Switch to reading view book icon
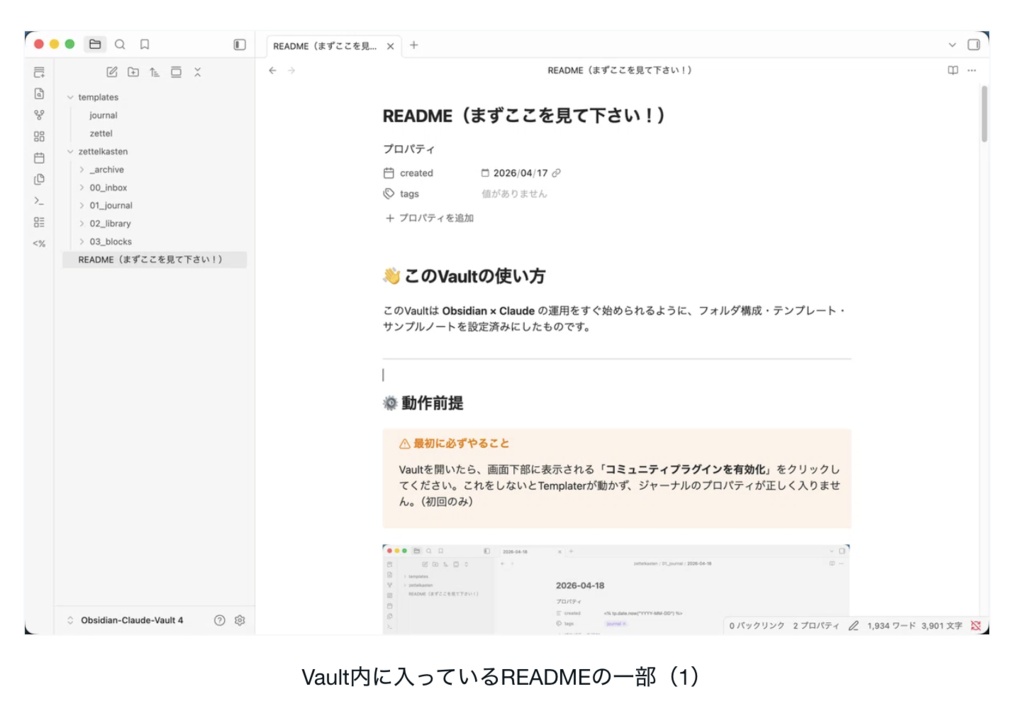 point(953,70)
